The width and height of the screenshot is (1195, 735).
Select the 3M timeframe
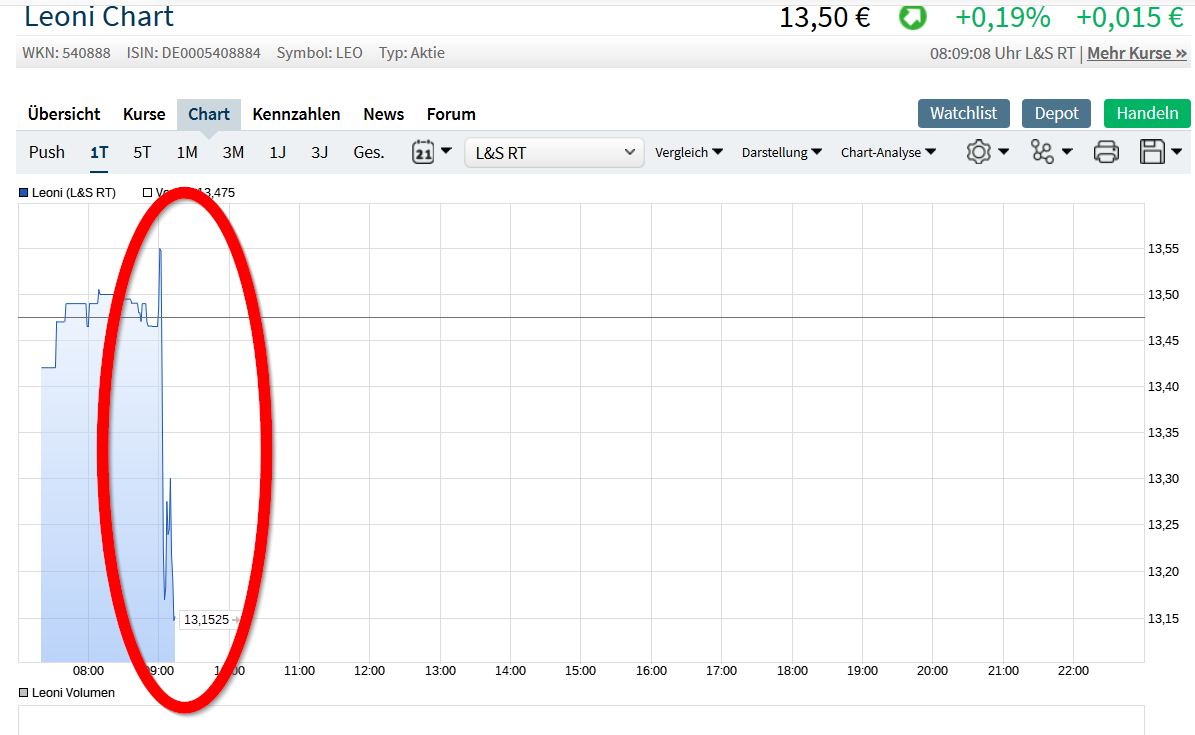(233, 152)
